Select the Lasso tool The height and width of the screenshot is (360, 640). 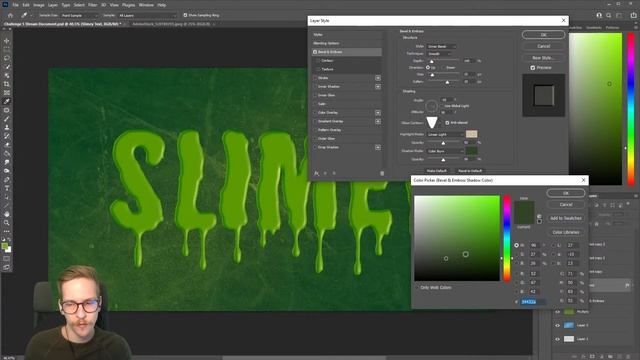(x=7, y=58)
